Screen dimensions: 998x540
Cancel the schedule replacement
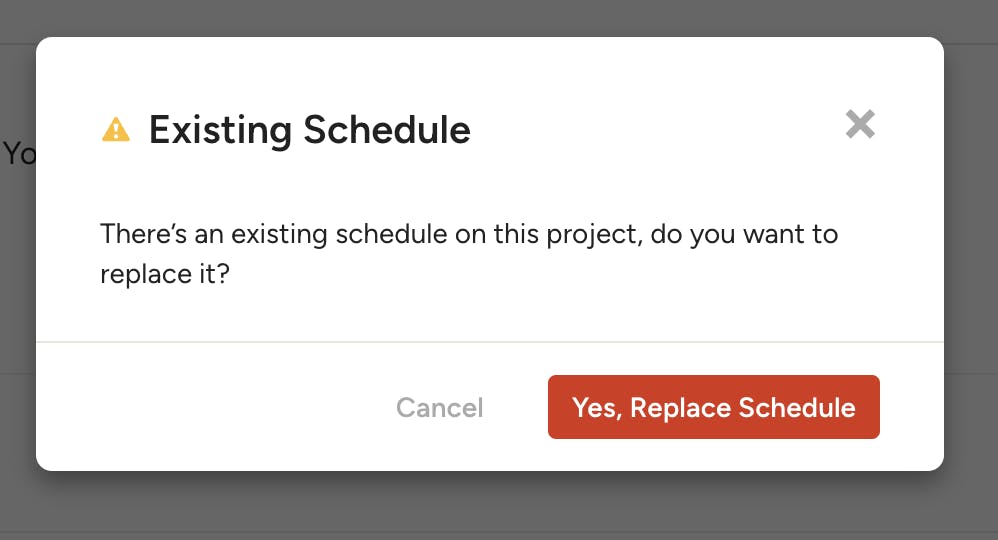(x=440, y=408)
